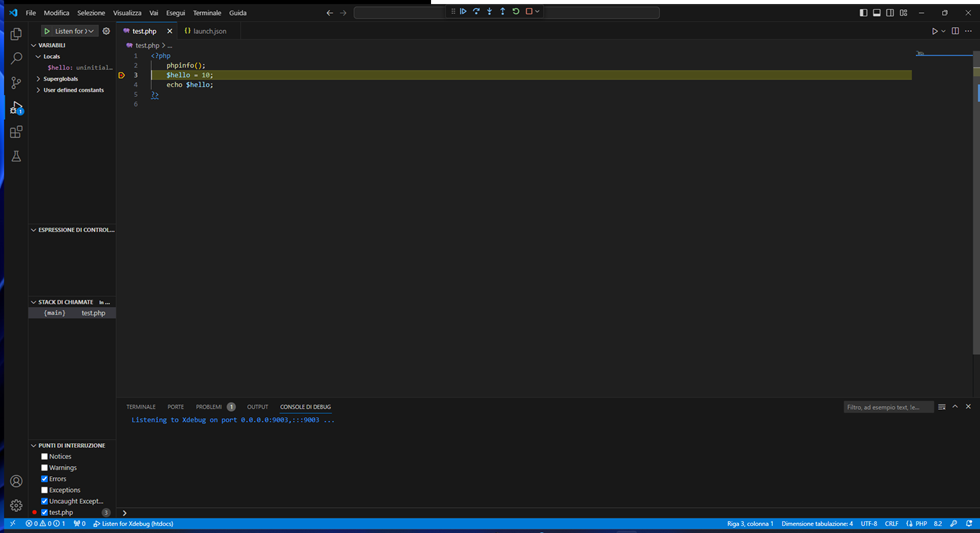
Task: Disable the test.php breakpoint checkbox
Action: click(44, 513)
